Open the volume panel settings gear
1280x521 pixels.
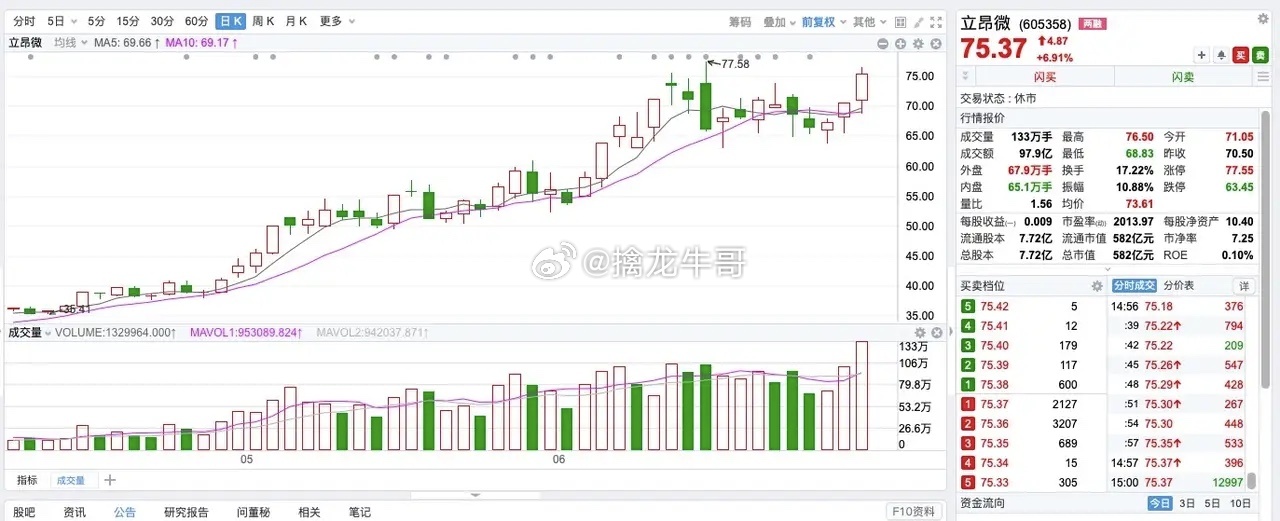920,333
